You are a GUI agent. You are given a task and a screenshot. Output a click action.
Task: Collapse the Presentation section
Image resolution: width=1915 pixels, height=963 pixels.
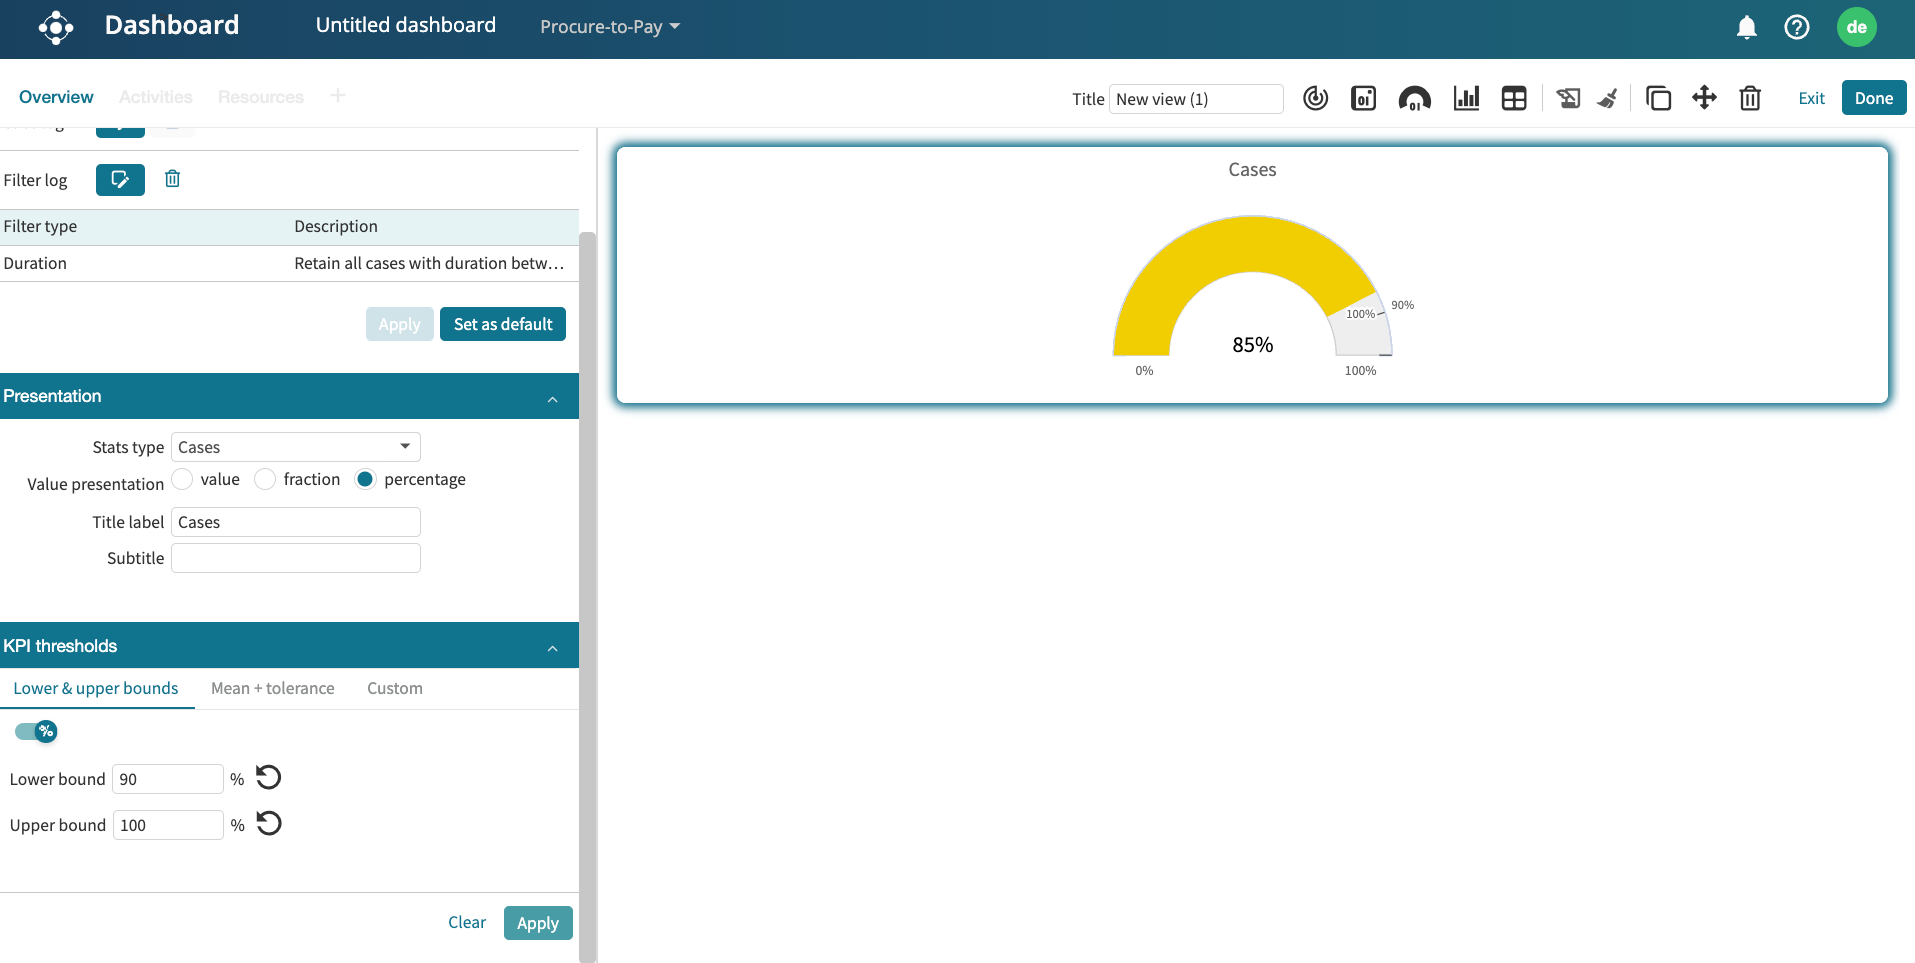[552, 398]
